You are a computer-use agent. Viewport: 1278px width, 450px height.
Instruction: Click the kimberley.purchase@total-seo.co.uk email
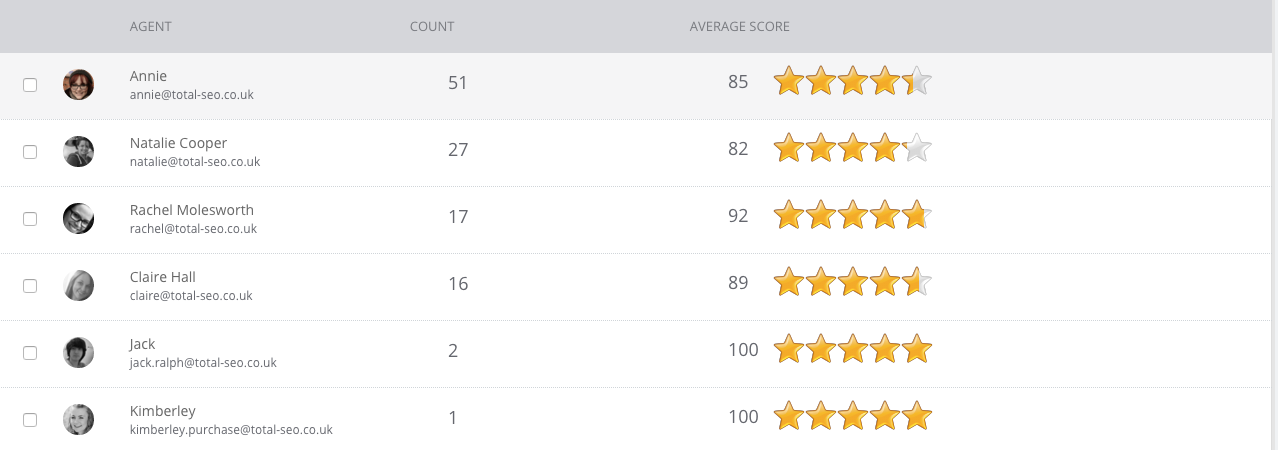click(x=230, y=430)
